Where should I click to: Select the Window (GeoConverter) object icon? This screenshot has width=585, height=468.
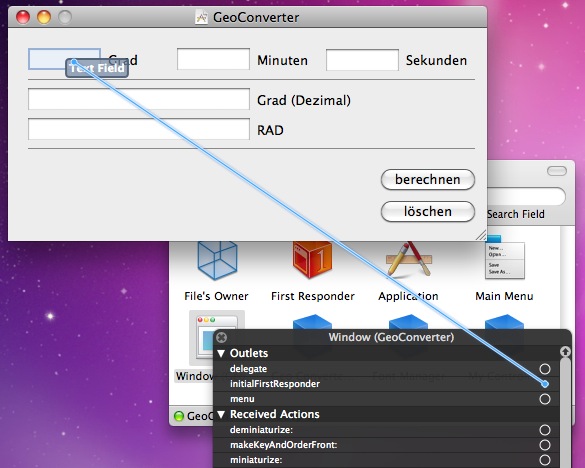click(x=217, y=338)
